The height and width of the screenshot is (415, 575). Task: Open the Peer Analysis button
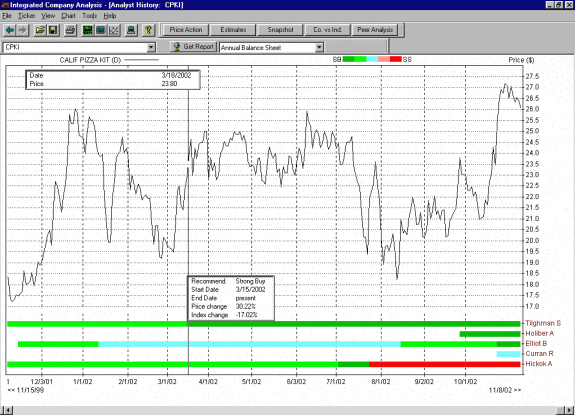tap(375, 30)
